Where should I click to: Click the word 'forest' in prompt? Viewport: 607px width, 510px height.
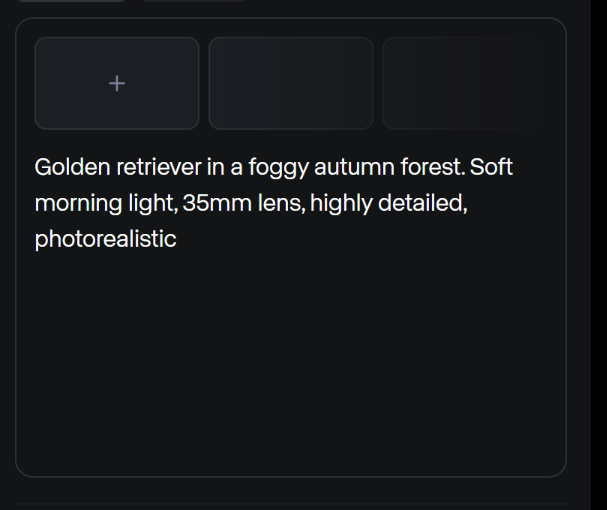pos(433,167)
